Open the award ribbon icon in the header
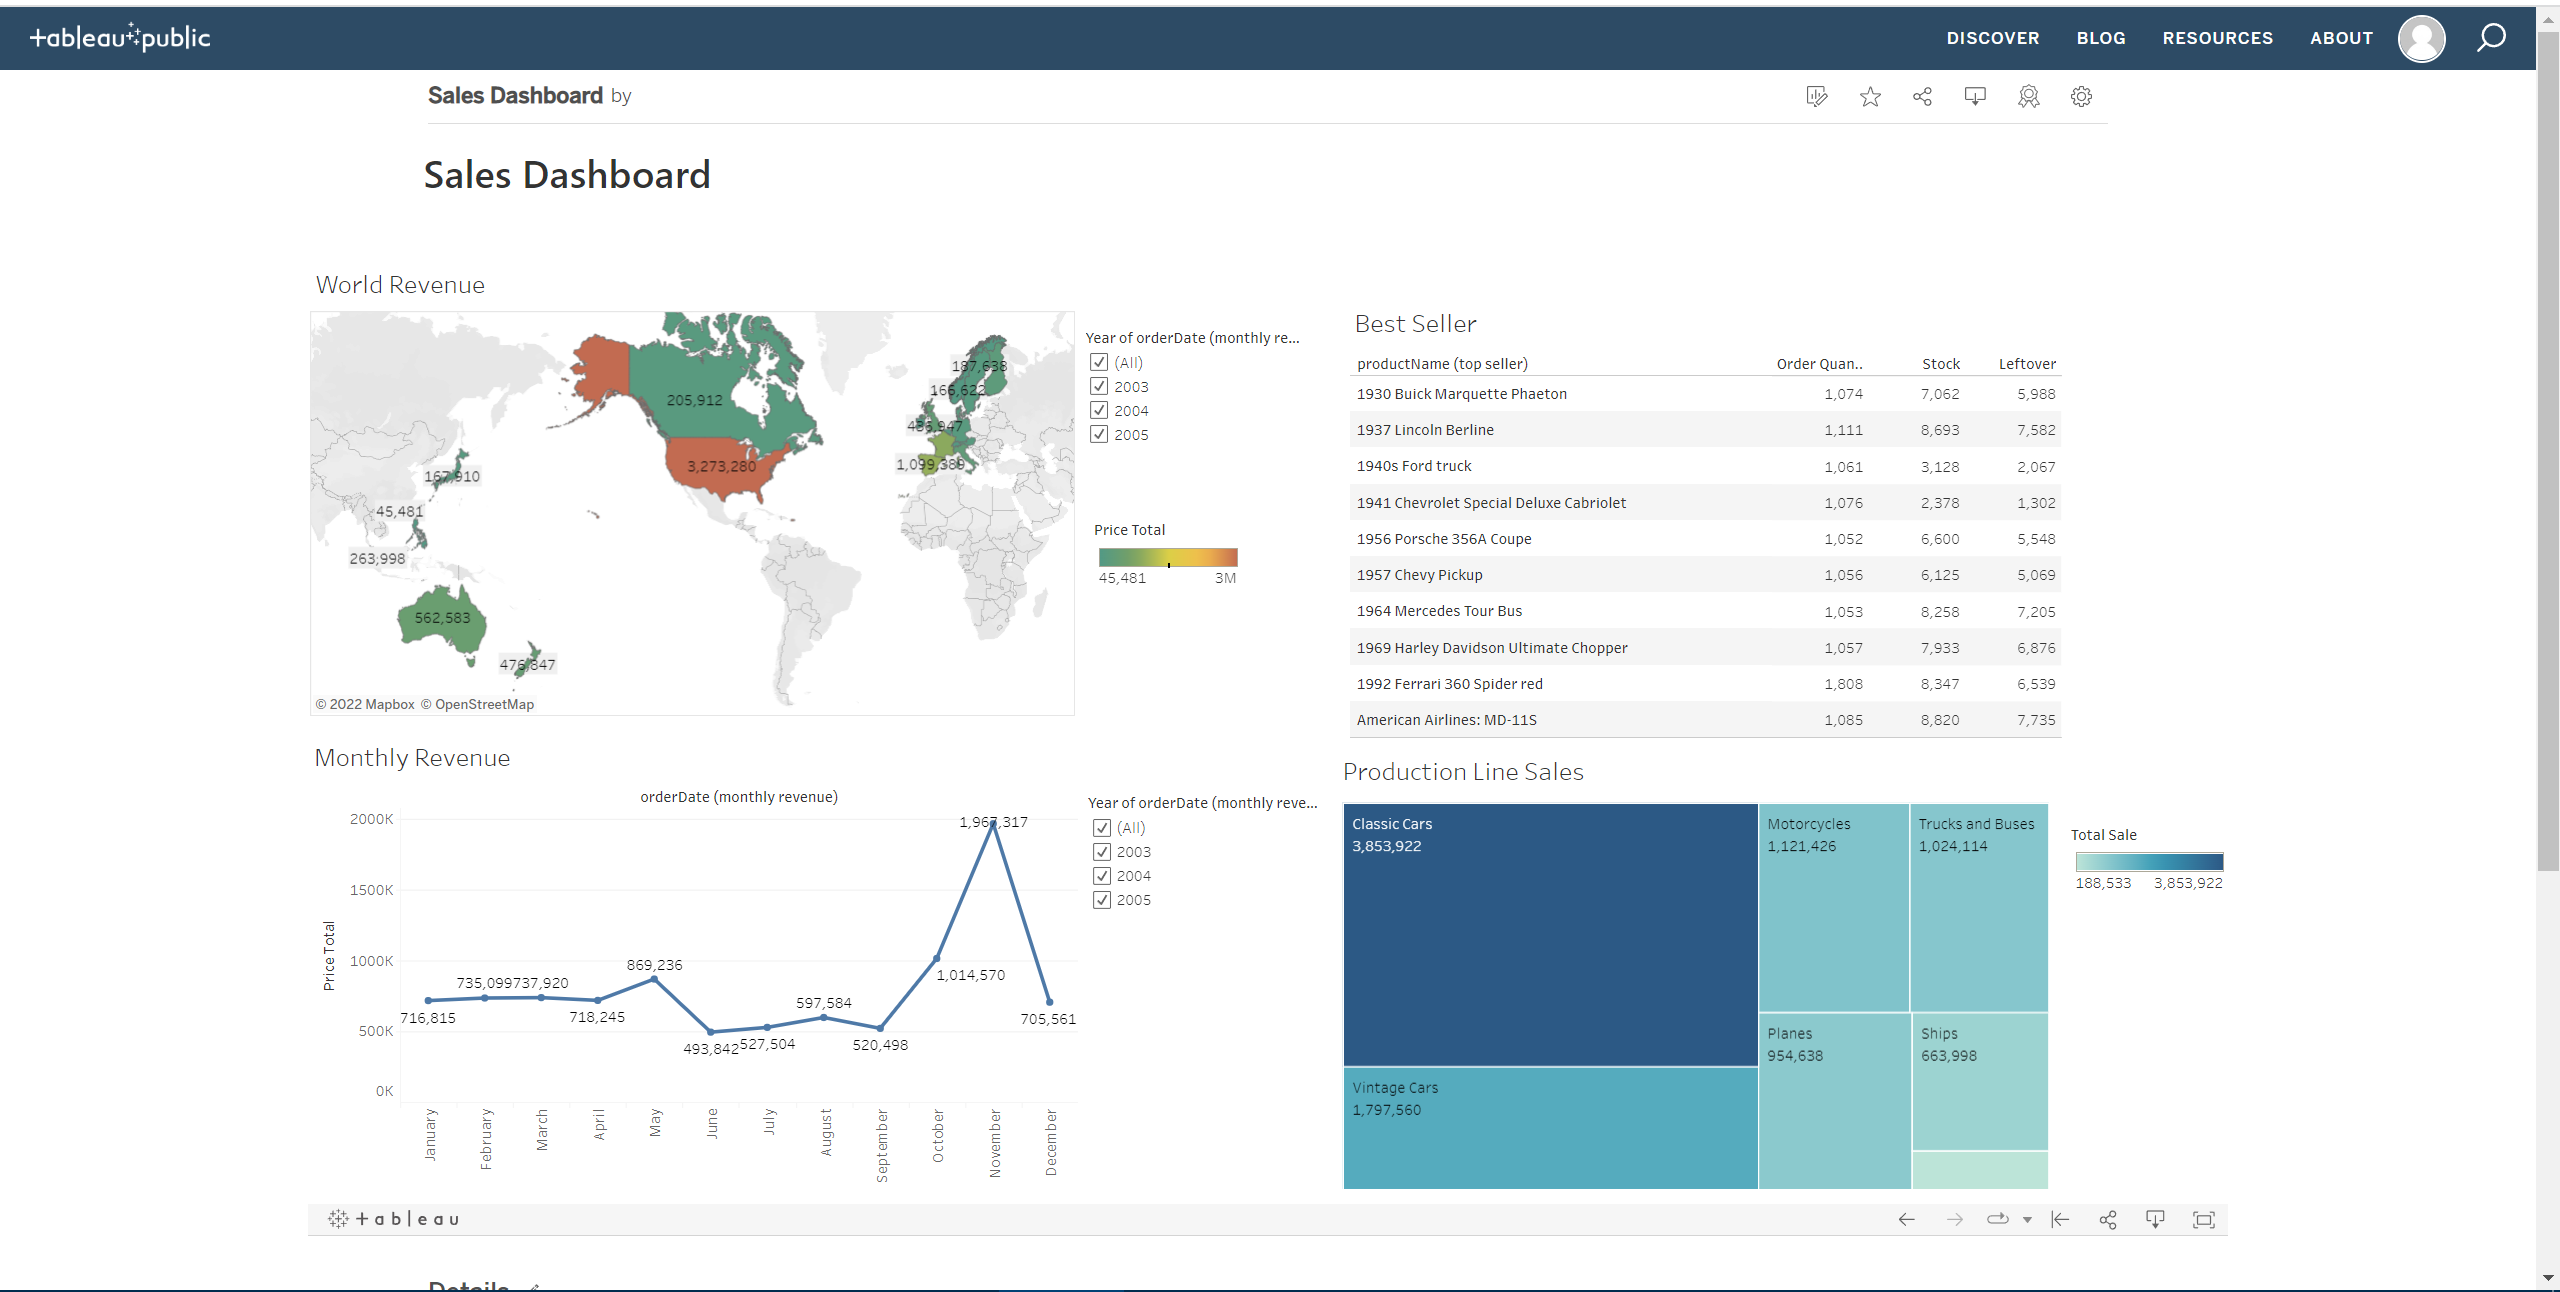The image size is (2560, 1292). [x=2028, y=96]
